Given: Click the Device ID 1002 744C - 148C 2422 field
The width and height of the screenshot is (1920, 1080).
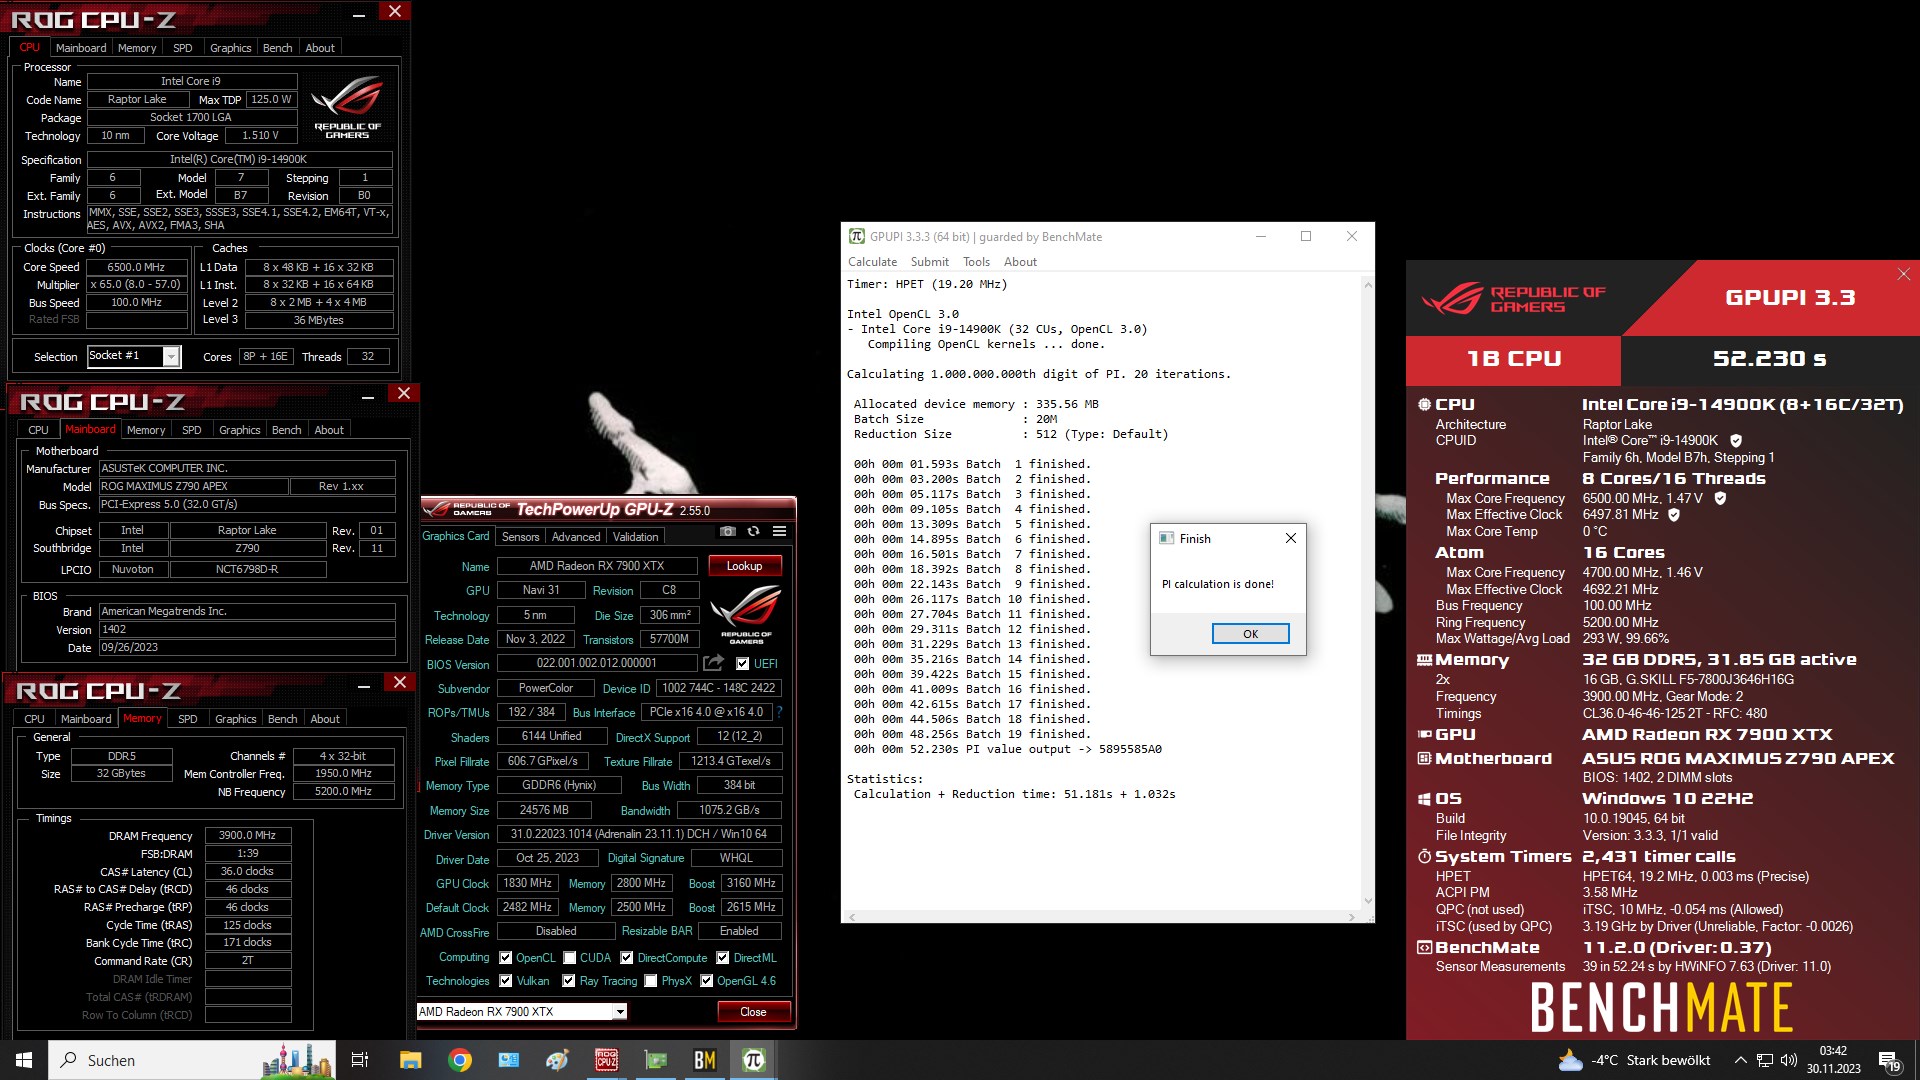Looking at the screenshot, I should 718,688.
